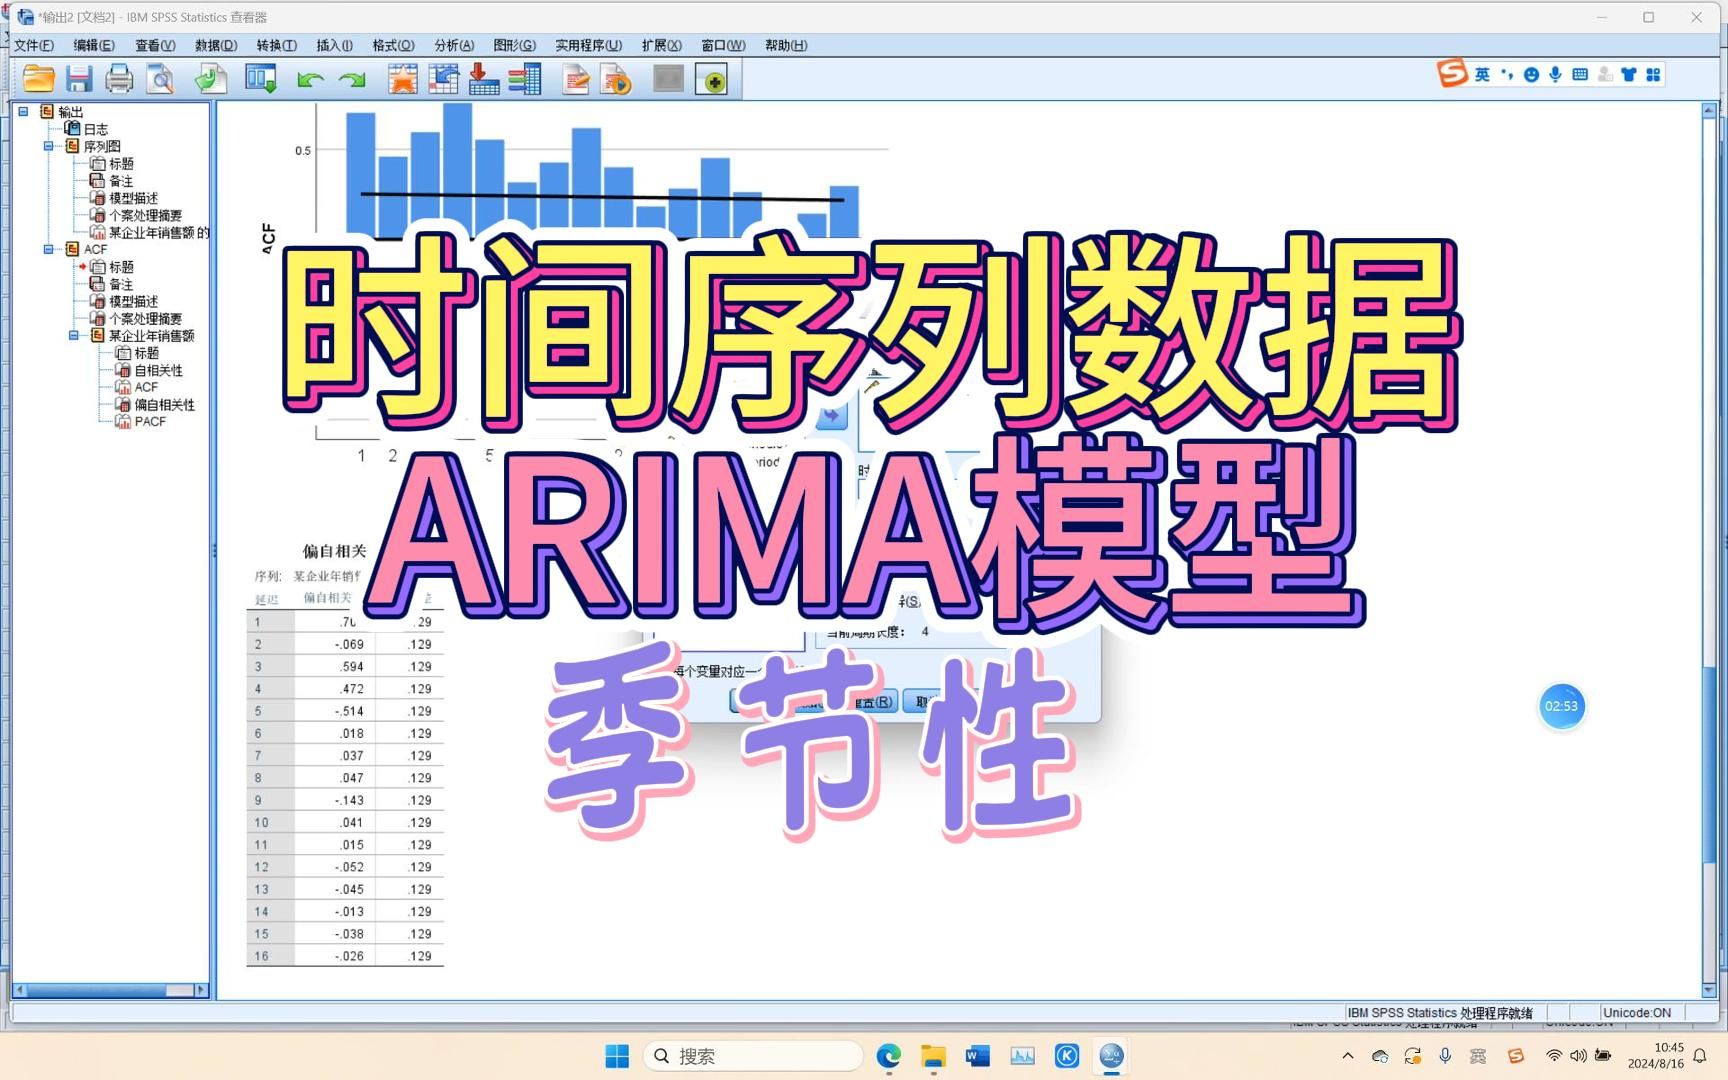Screen dimensions: 1728x1080
Task: Click the 02:53 recording progress bubble
Action: 1562,706
